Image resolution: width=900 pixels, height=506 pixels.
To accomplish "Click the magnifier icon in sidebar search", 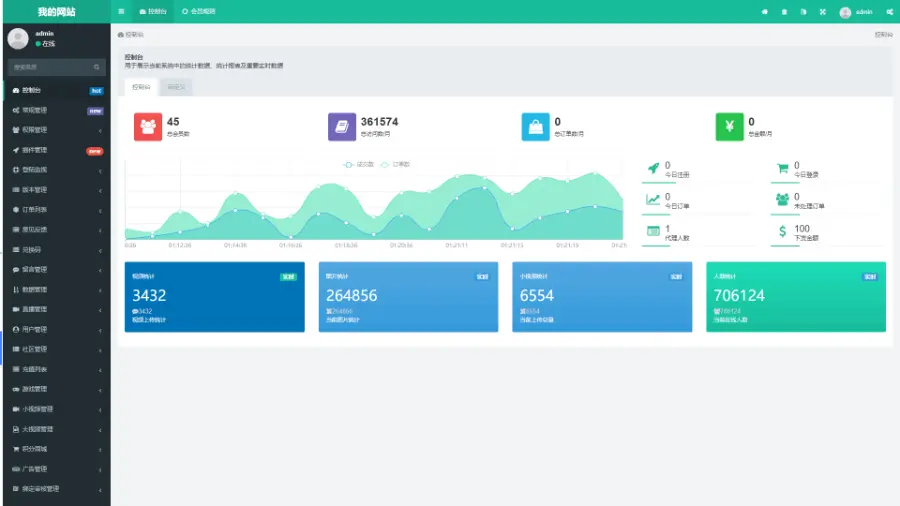I will [97, 67].
